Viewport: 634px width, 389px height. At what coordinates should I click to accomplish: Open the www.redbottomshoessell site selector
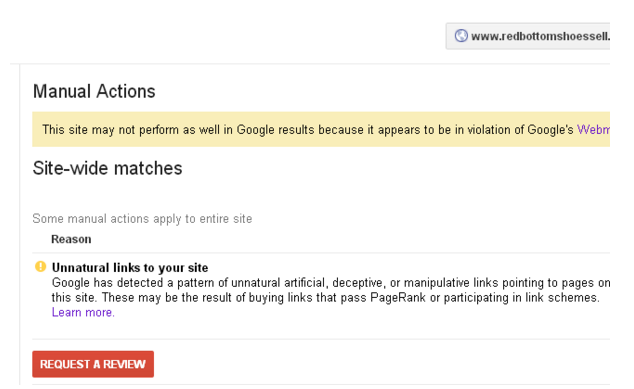528,36
